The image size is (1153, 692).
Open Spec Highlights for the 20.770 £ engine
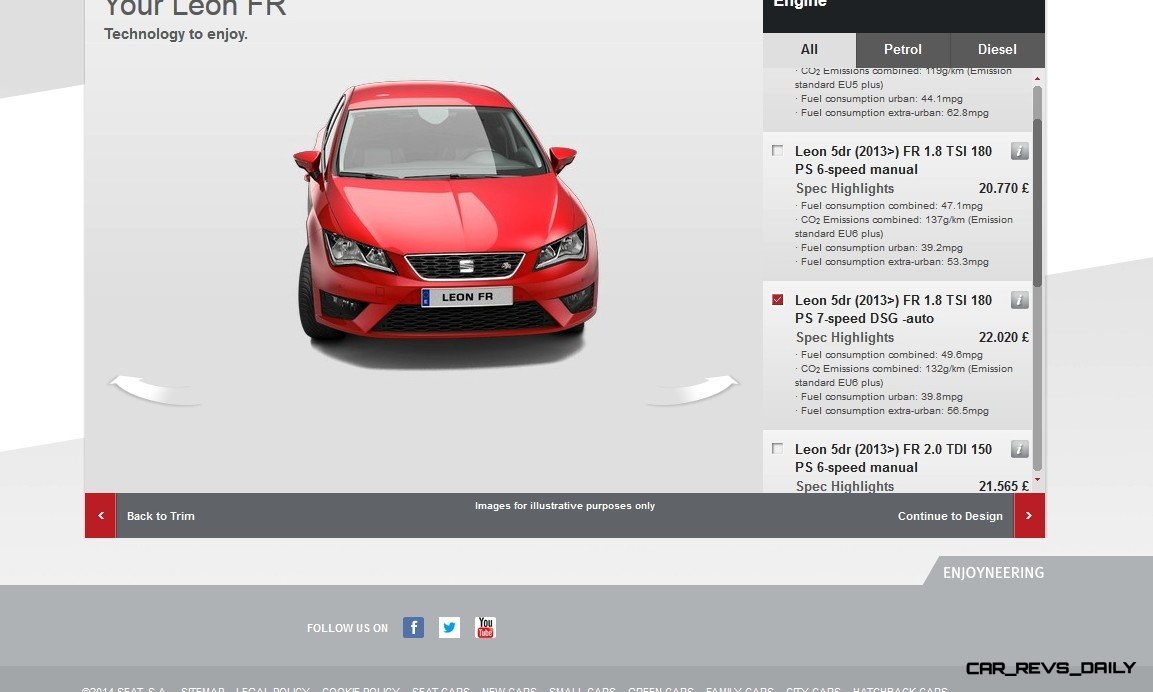[x=845, y=188]
